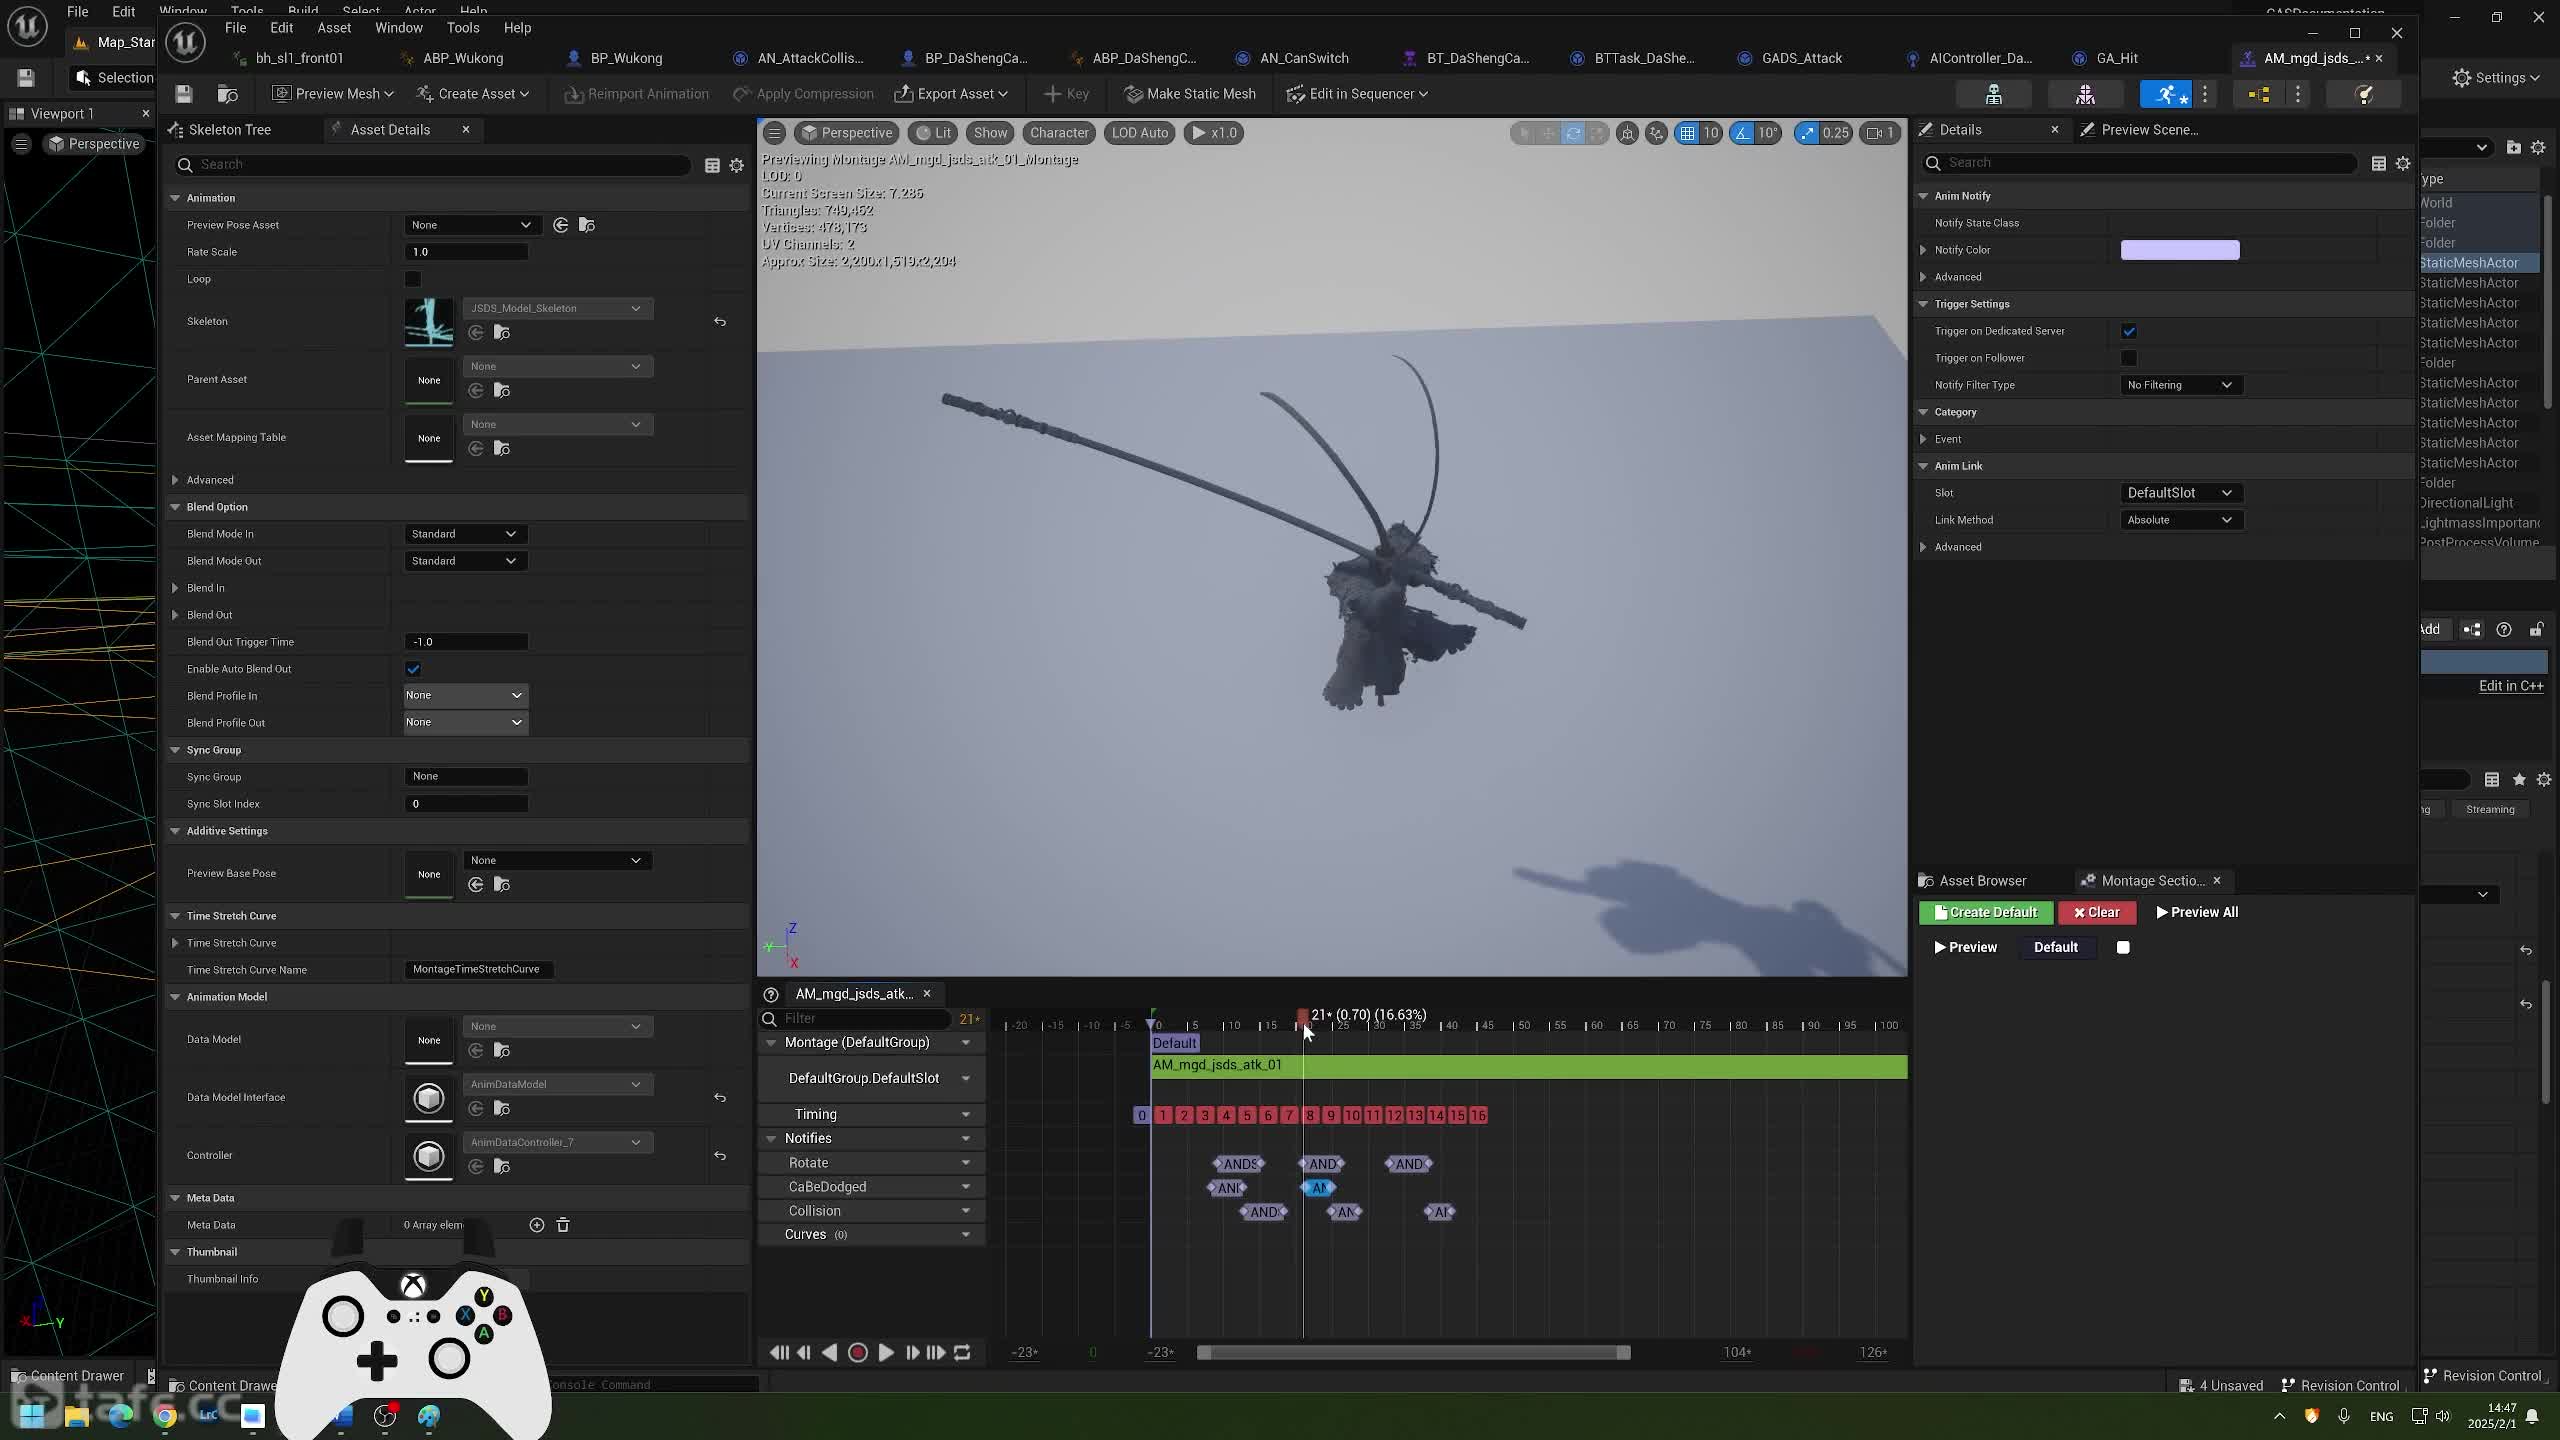Viewport: 2560px width, 1440px height.
Task: Expand the Notify Color property
Action: pyautogui.click(x=1923, y=250)
